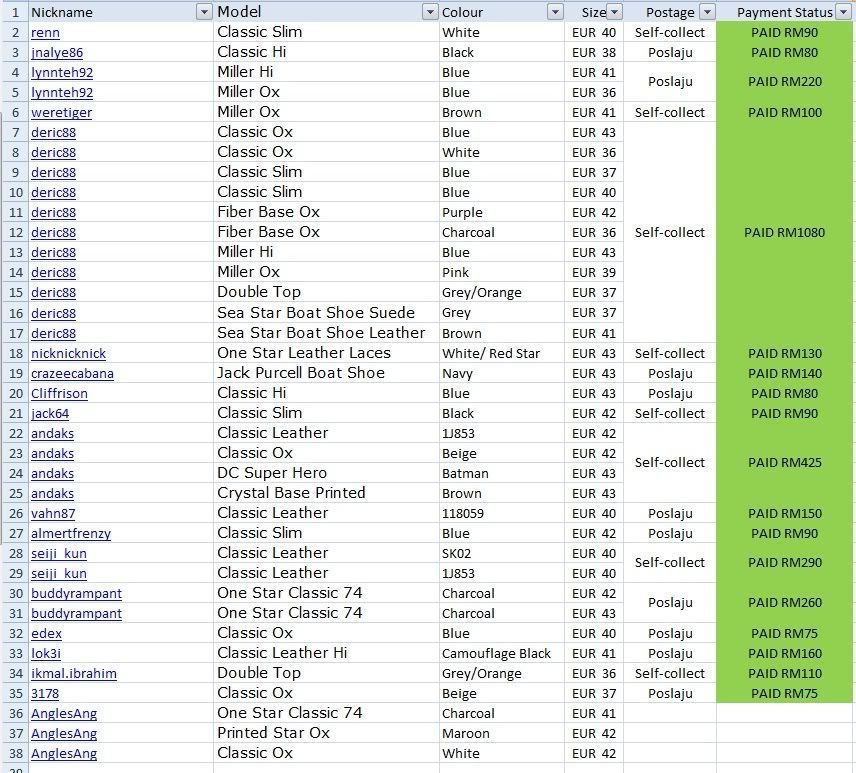Click the crazeecabana nickname link

tap(72, 374)
